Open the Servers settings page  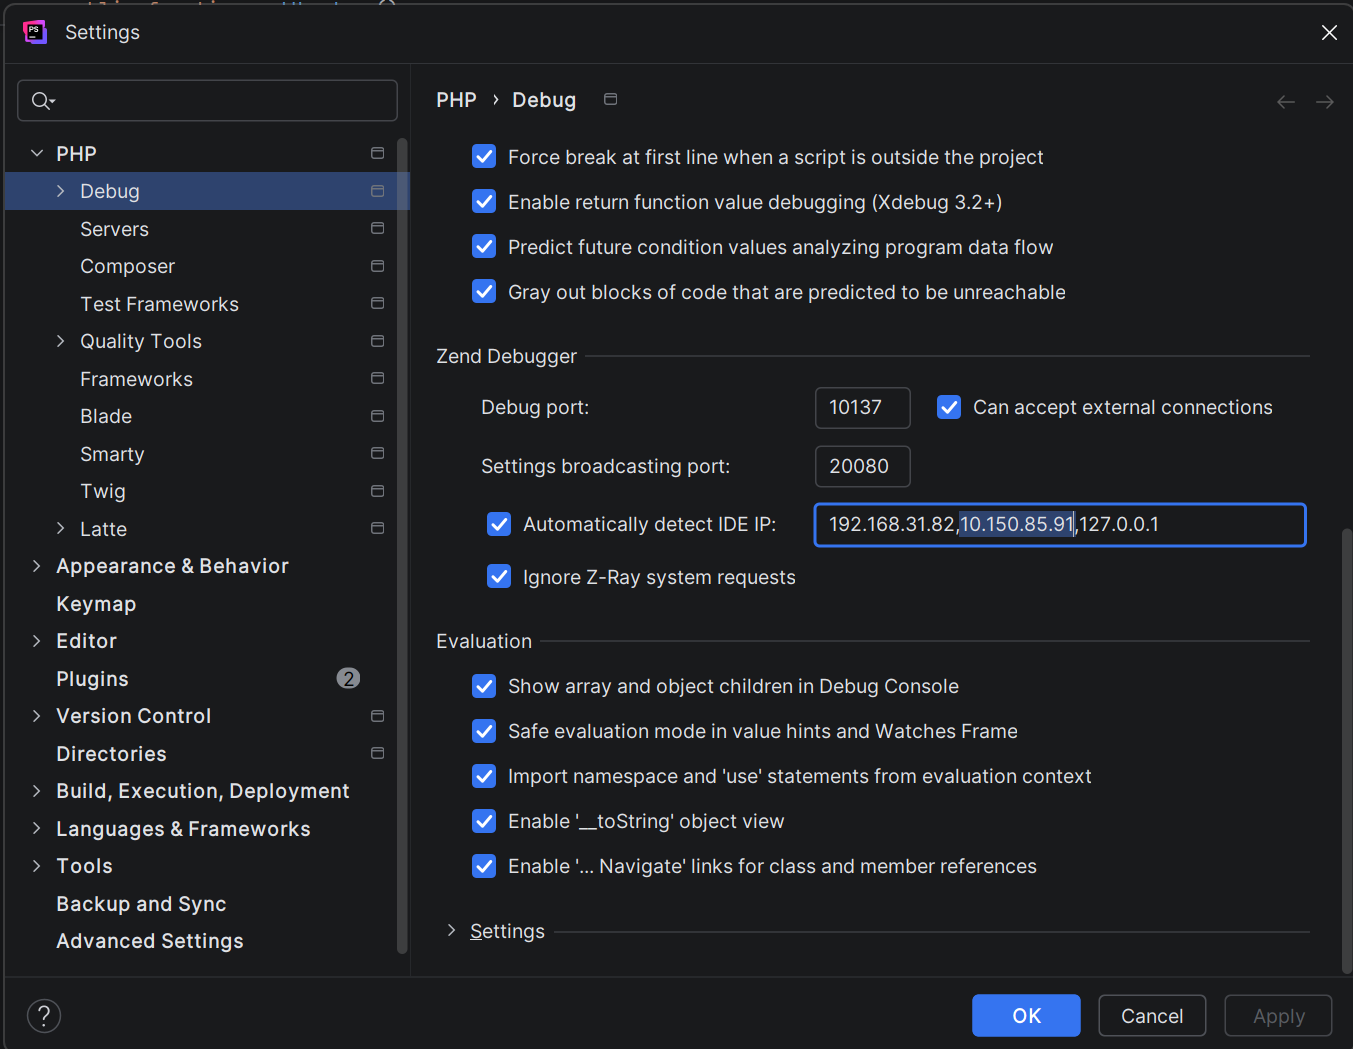point(114,229)
